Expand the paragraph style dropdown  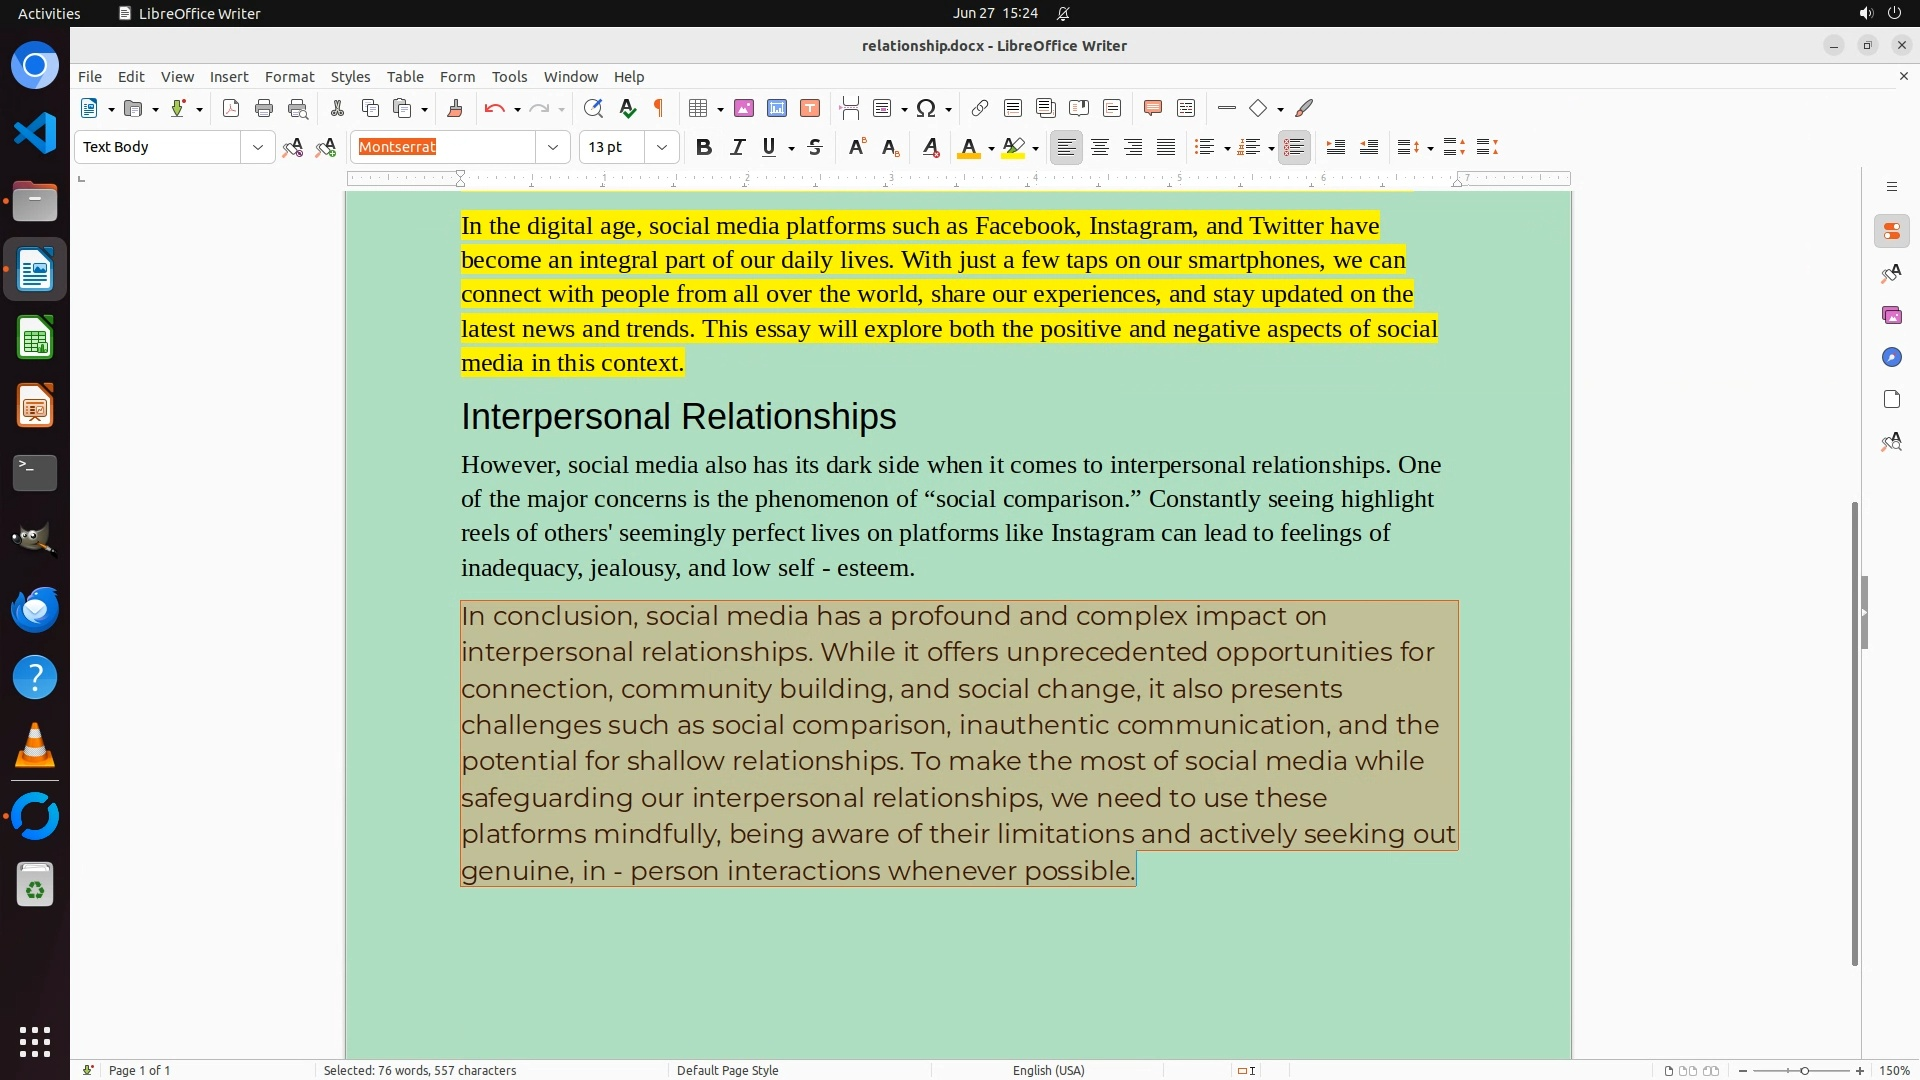[258, 148]
